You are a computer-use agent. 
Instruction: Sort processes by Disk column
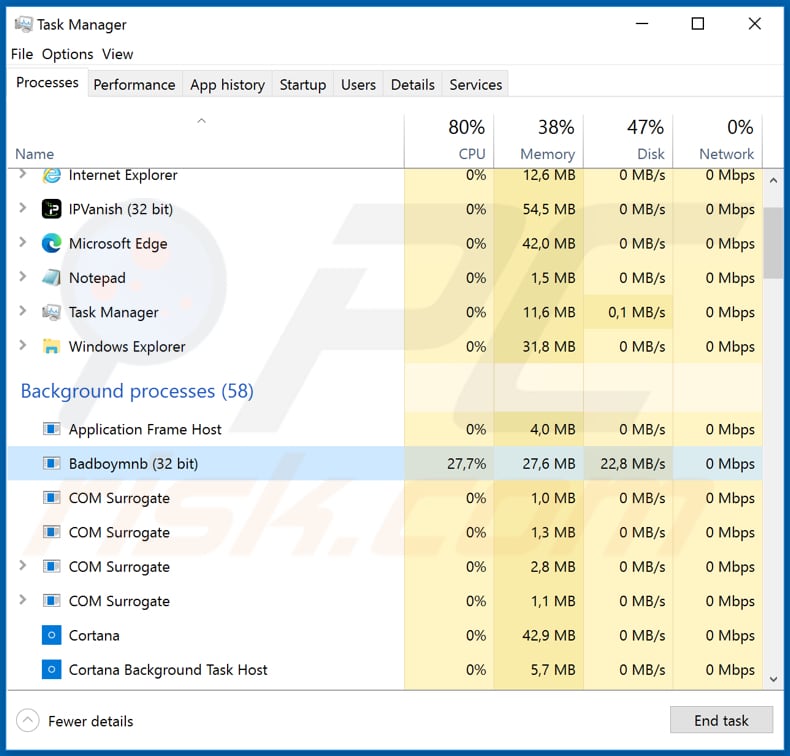pos(628,141)
